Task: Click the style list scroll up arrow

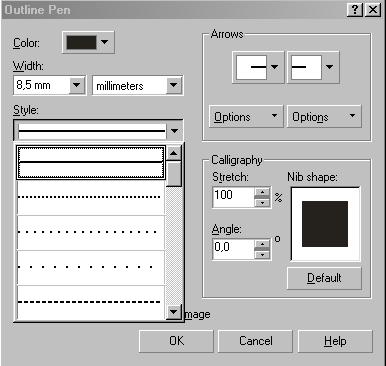Action: (x=173, y=153)
